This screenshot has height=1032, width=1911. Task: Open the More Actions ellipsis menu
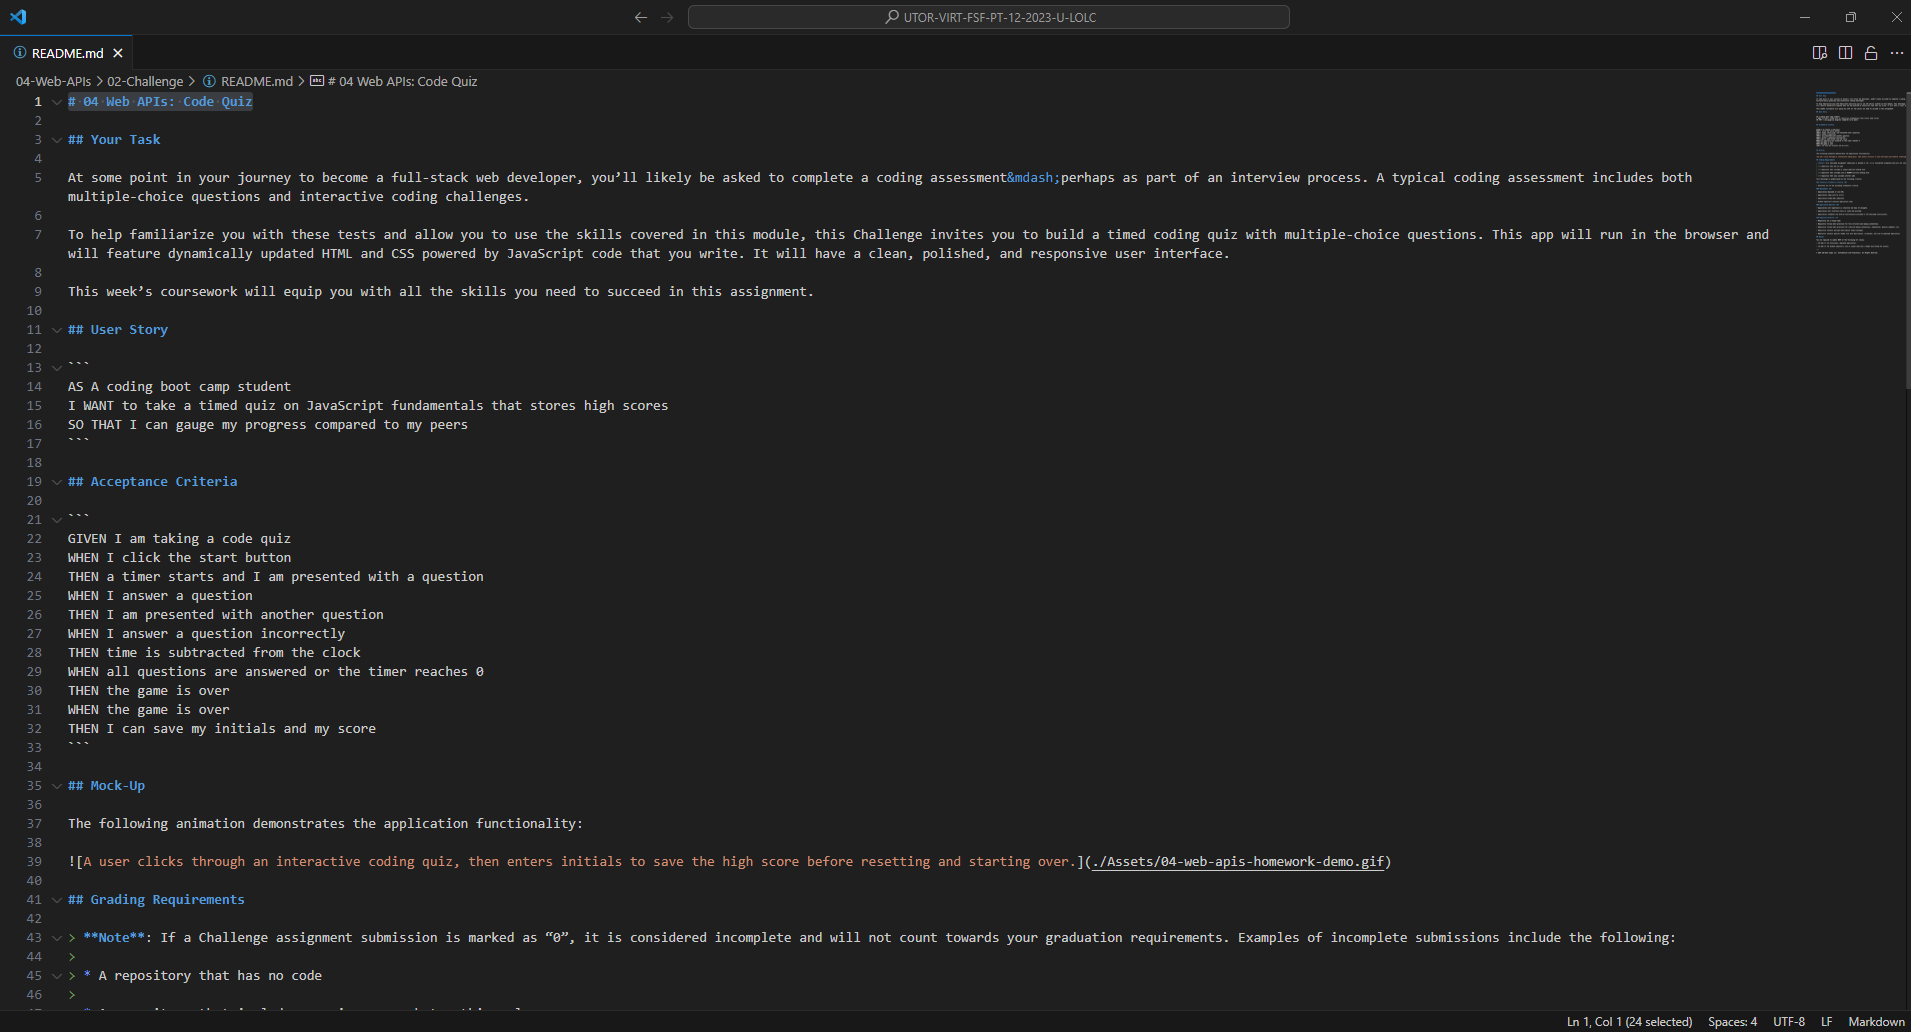click(x=1898, y=52)
